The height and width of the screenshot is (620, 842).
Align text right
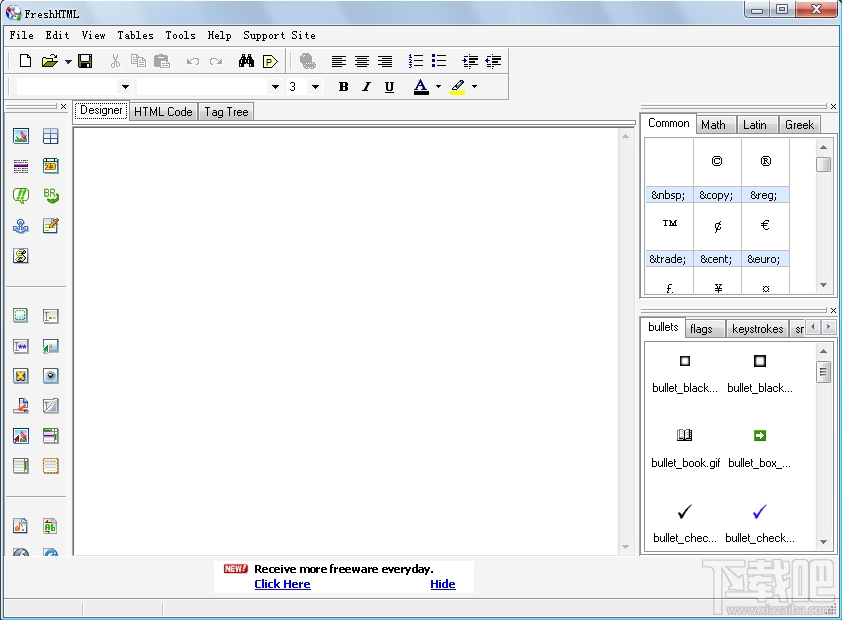pos(384,61)
